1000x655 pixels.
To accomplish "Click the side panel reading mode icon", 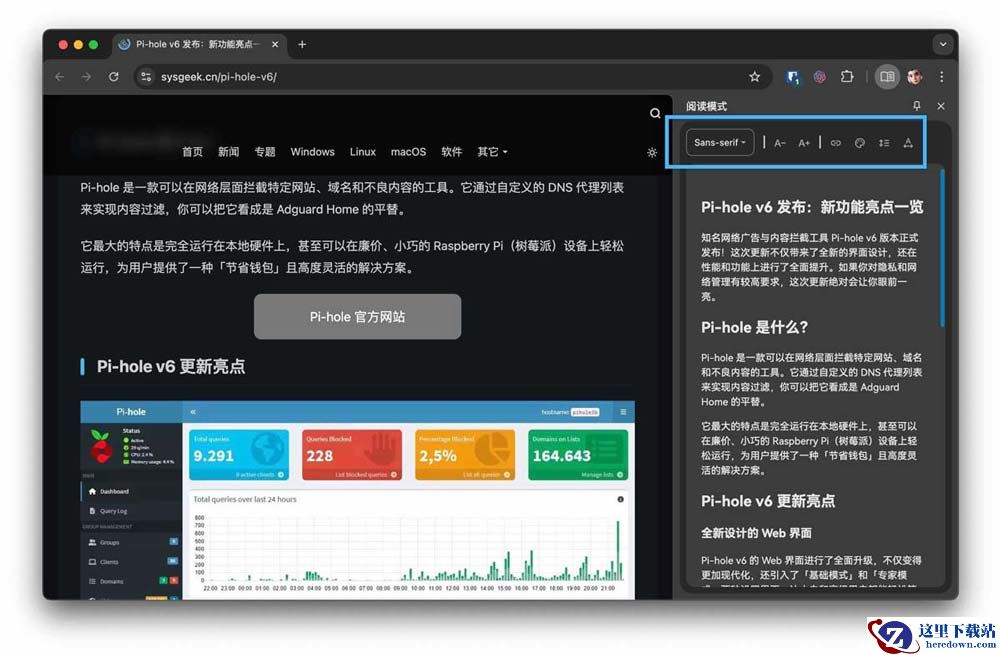I will [886, 77].
